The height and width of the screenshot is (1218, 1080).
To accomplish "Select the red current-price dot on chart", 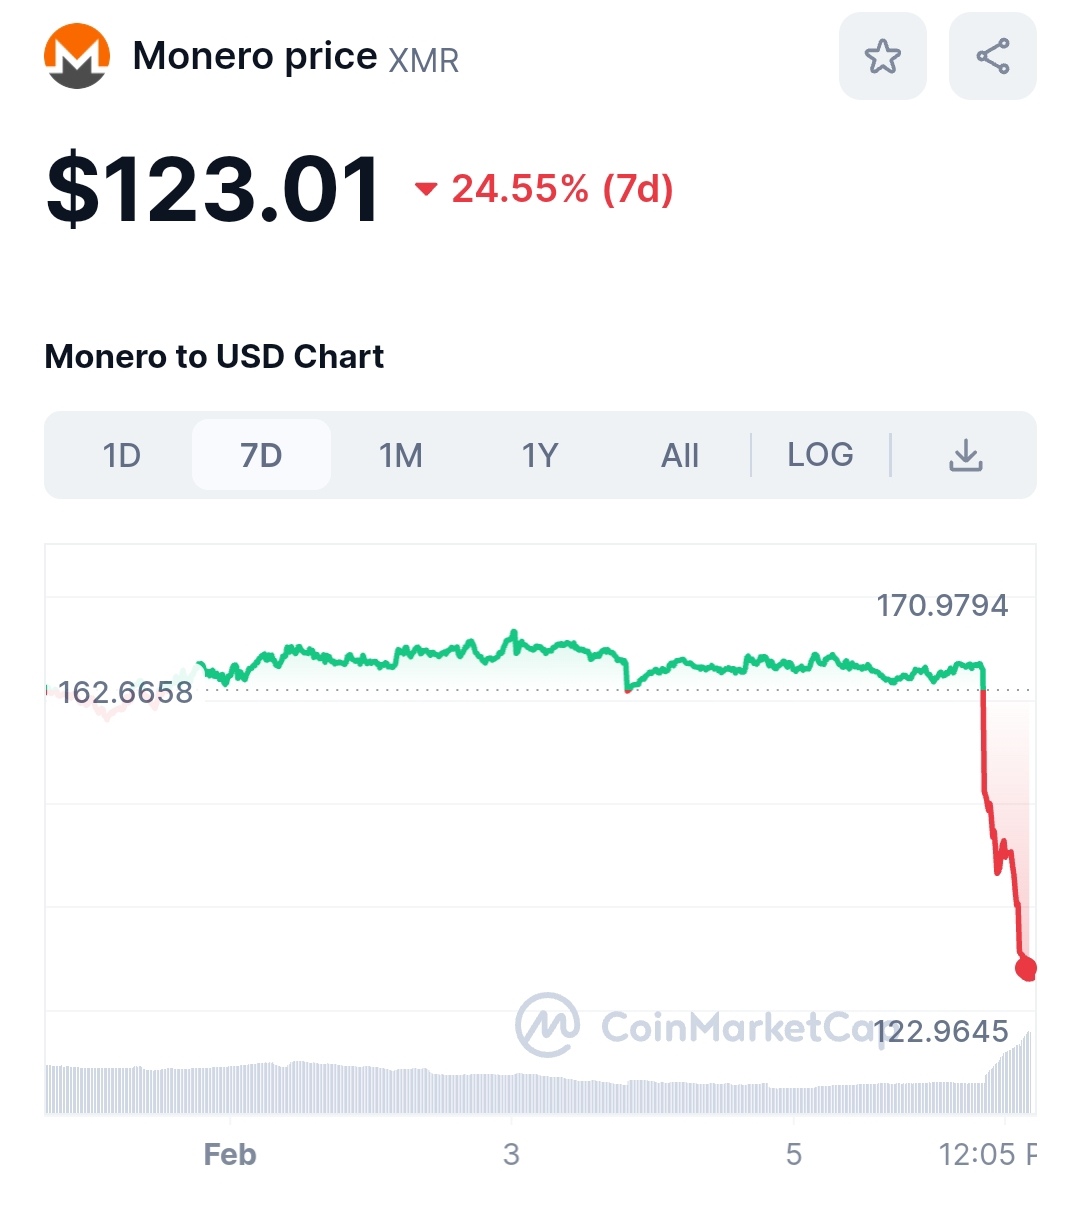I will (x=1026, y=968).
